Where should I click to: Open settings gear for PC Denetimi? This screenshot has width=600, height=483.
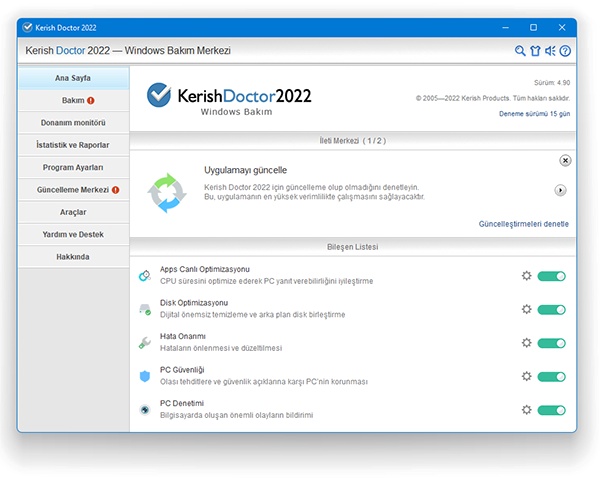pos(527,410)
